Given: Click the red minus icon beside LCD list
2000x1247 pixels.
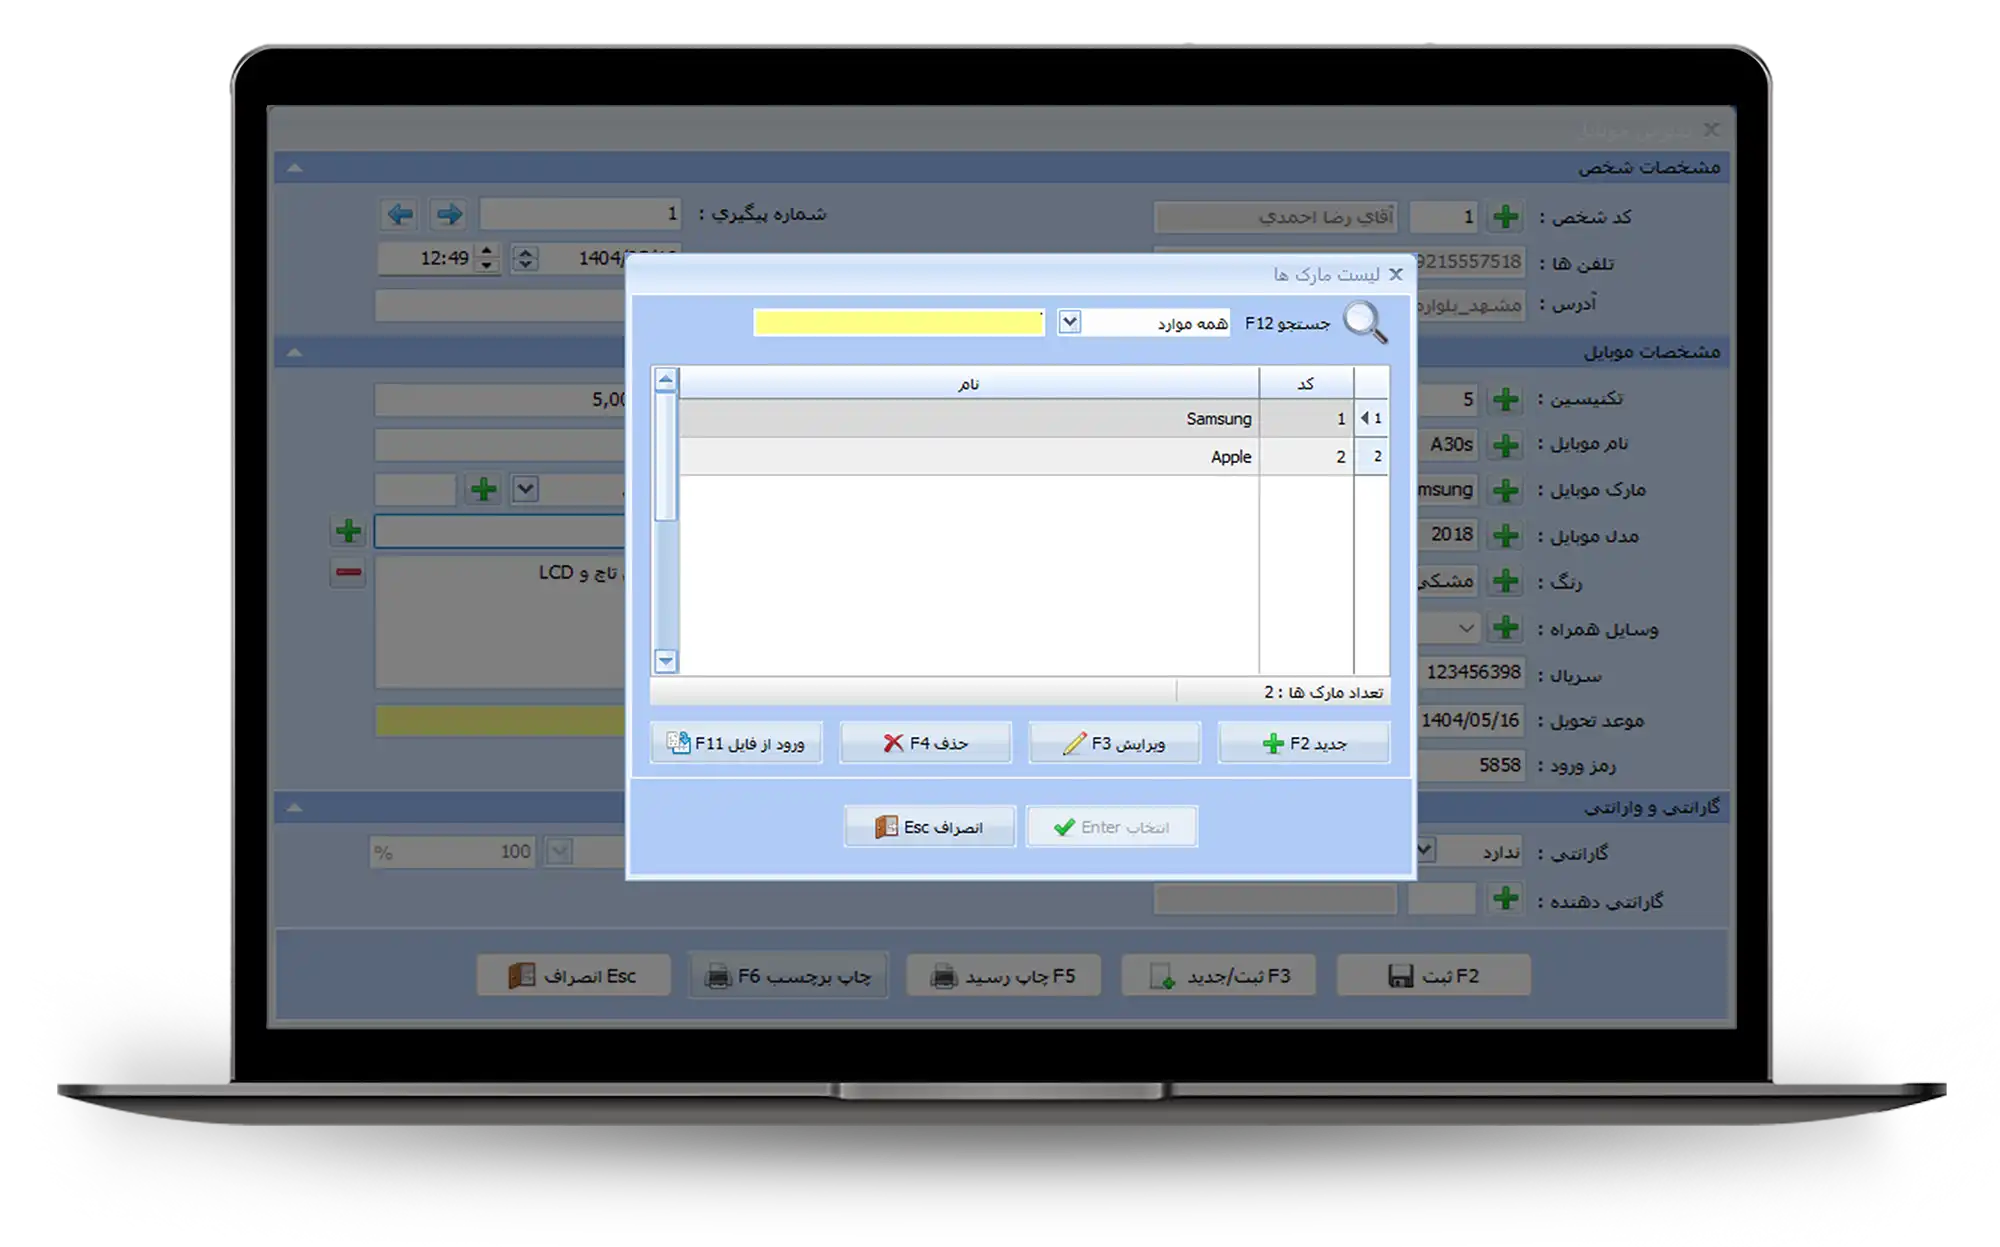Looking at the screenshot, I should 348,572.
